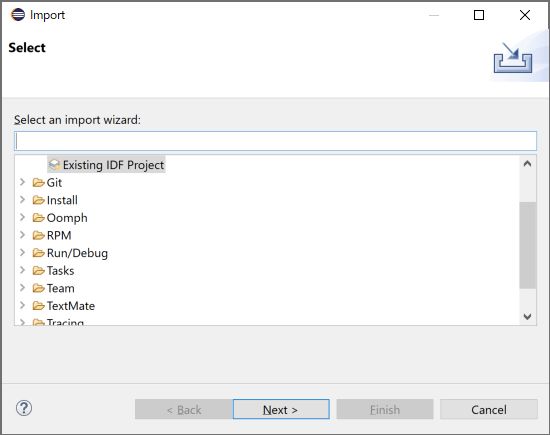Viewport: 550px width, 435px height.
Task: Expand the Tasks tree node
Action: [x=22, y=270]
